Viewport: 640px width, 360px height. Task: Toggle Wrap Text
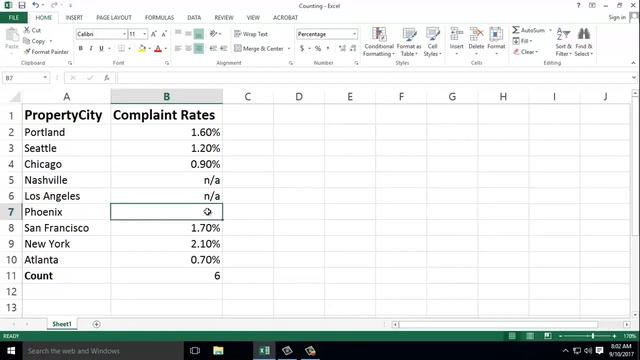pos(251,34)
